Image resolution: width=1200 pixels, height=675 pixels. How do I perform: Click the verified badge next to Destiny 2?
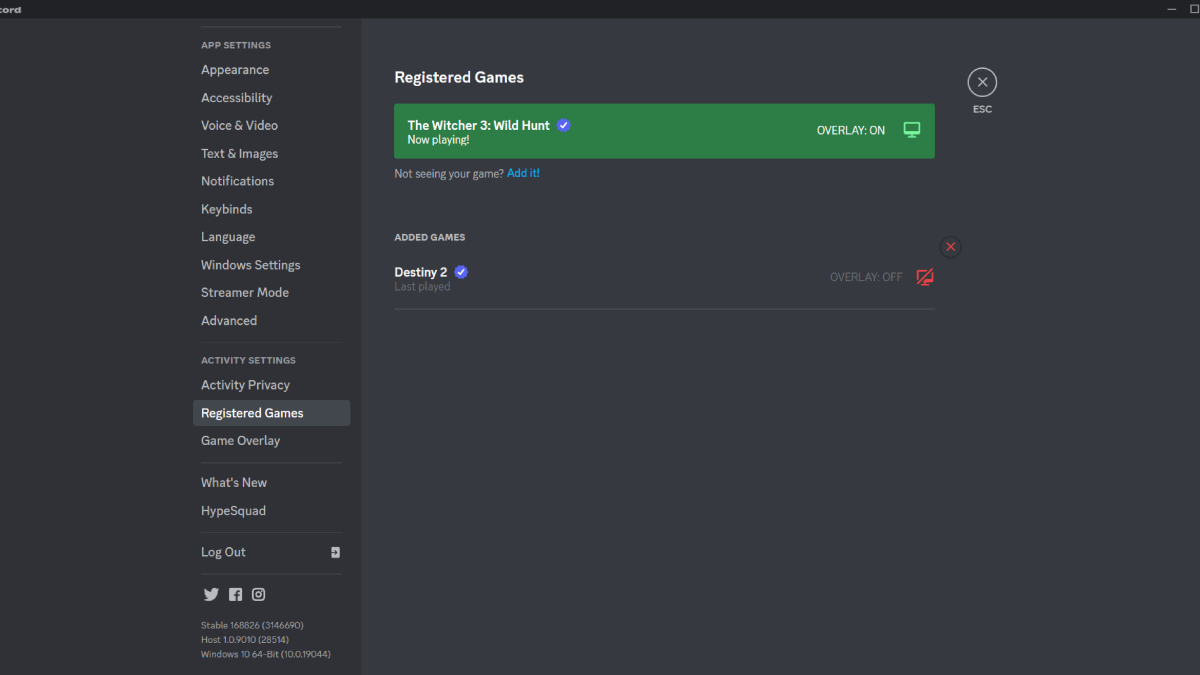click(461, 271)
